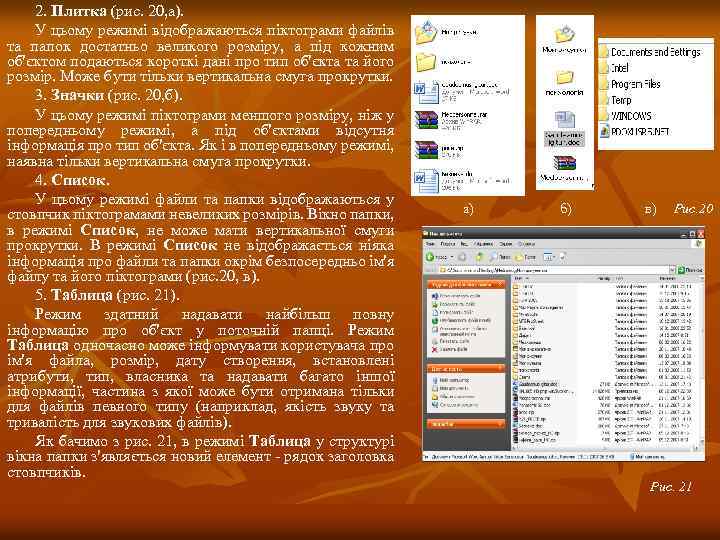Select the plain folder icon in figure б

[564, 83]
